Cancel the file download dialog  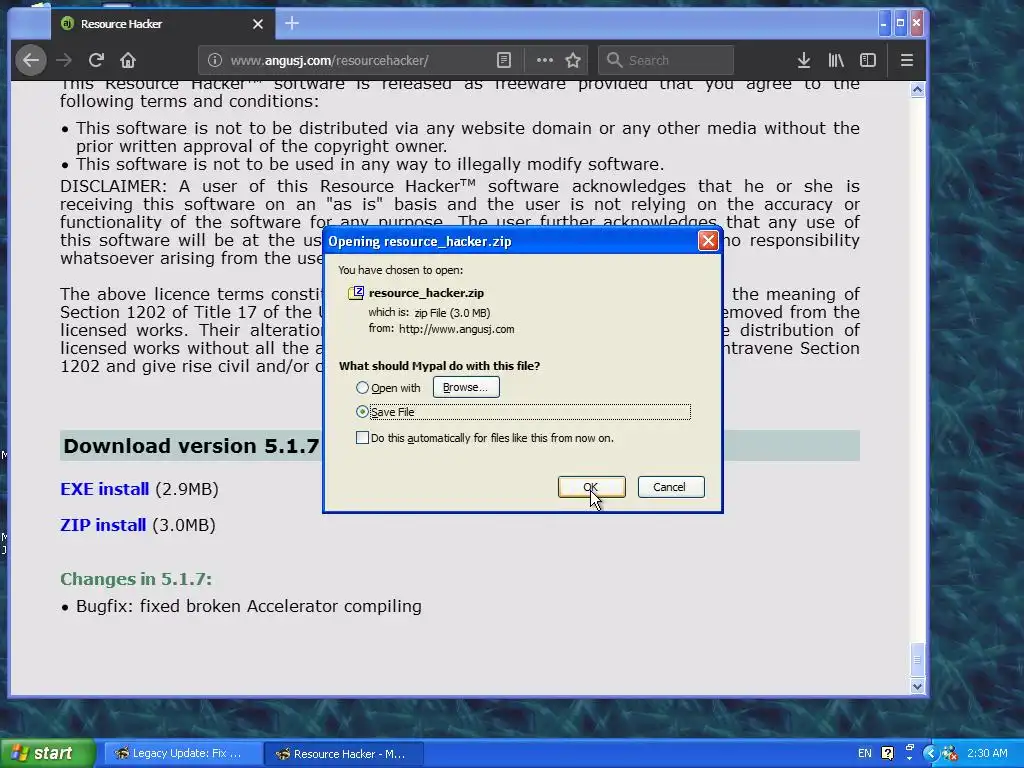pos(671,487)
